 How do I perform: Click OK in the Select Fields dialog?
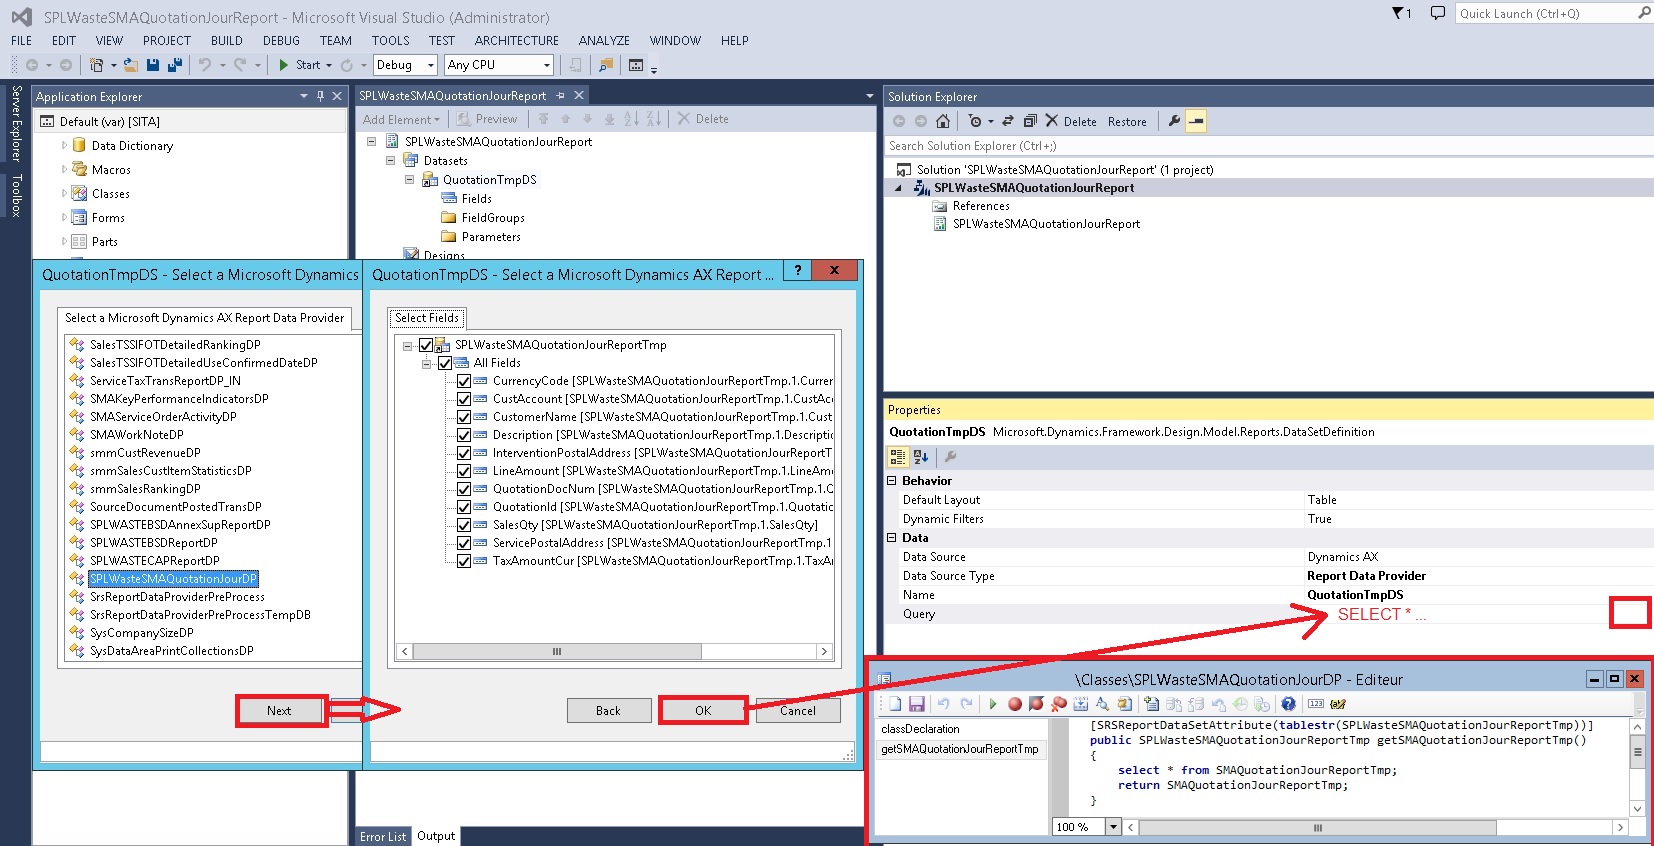(703, 711)
